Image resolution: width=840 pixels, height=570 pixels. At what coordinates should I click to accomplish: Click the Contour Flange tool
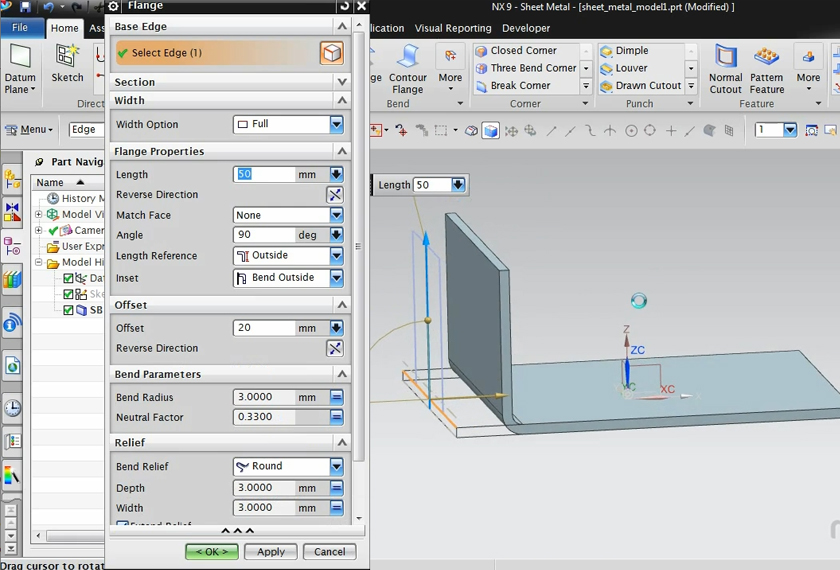407,68
